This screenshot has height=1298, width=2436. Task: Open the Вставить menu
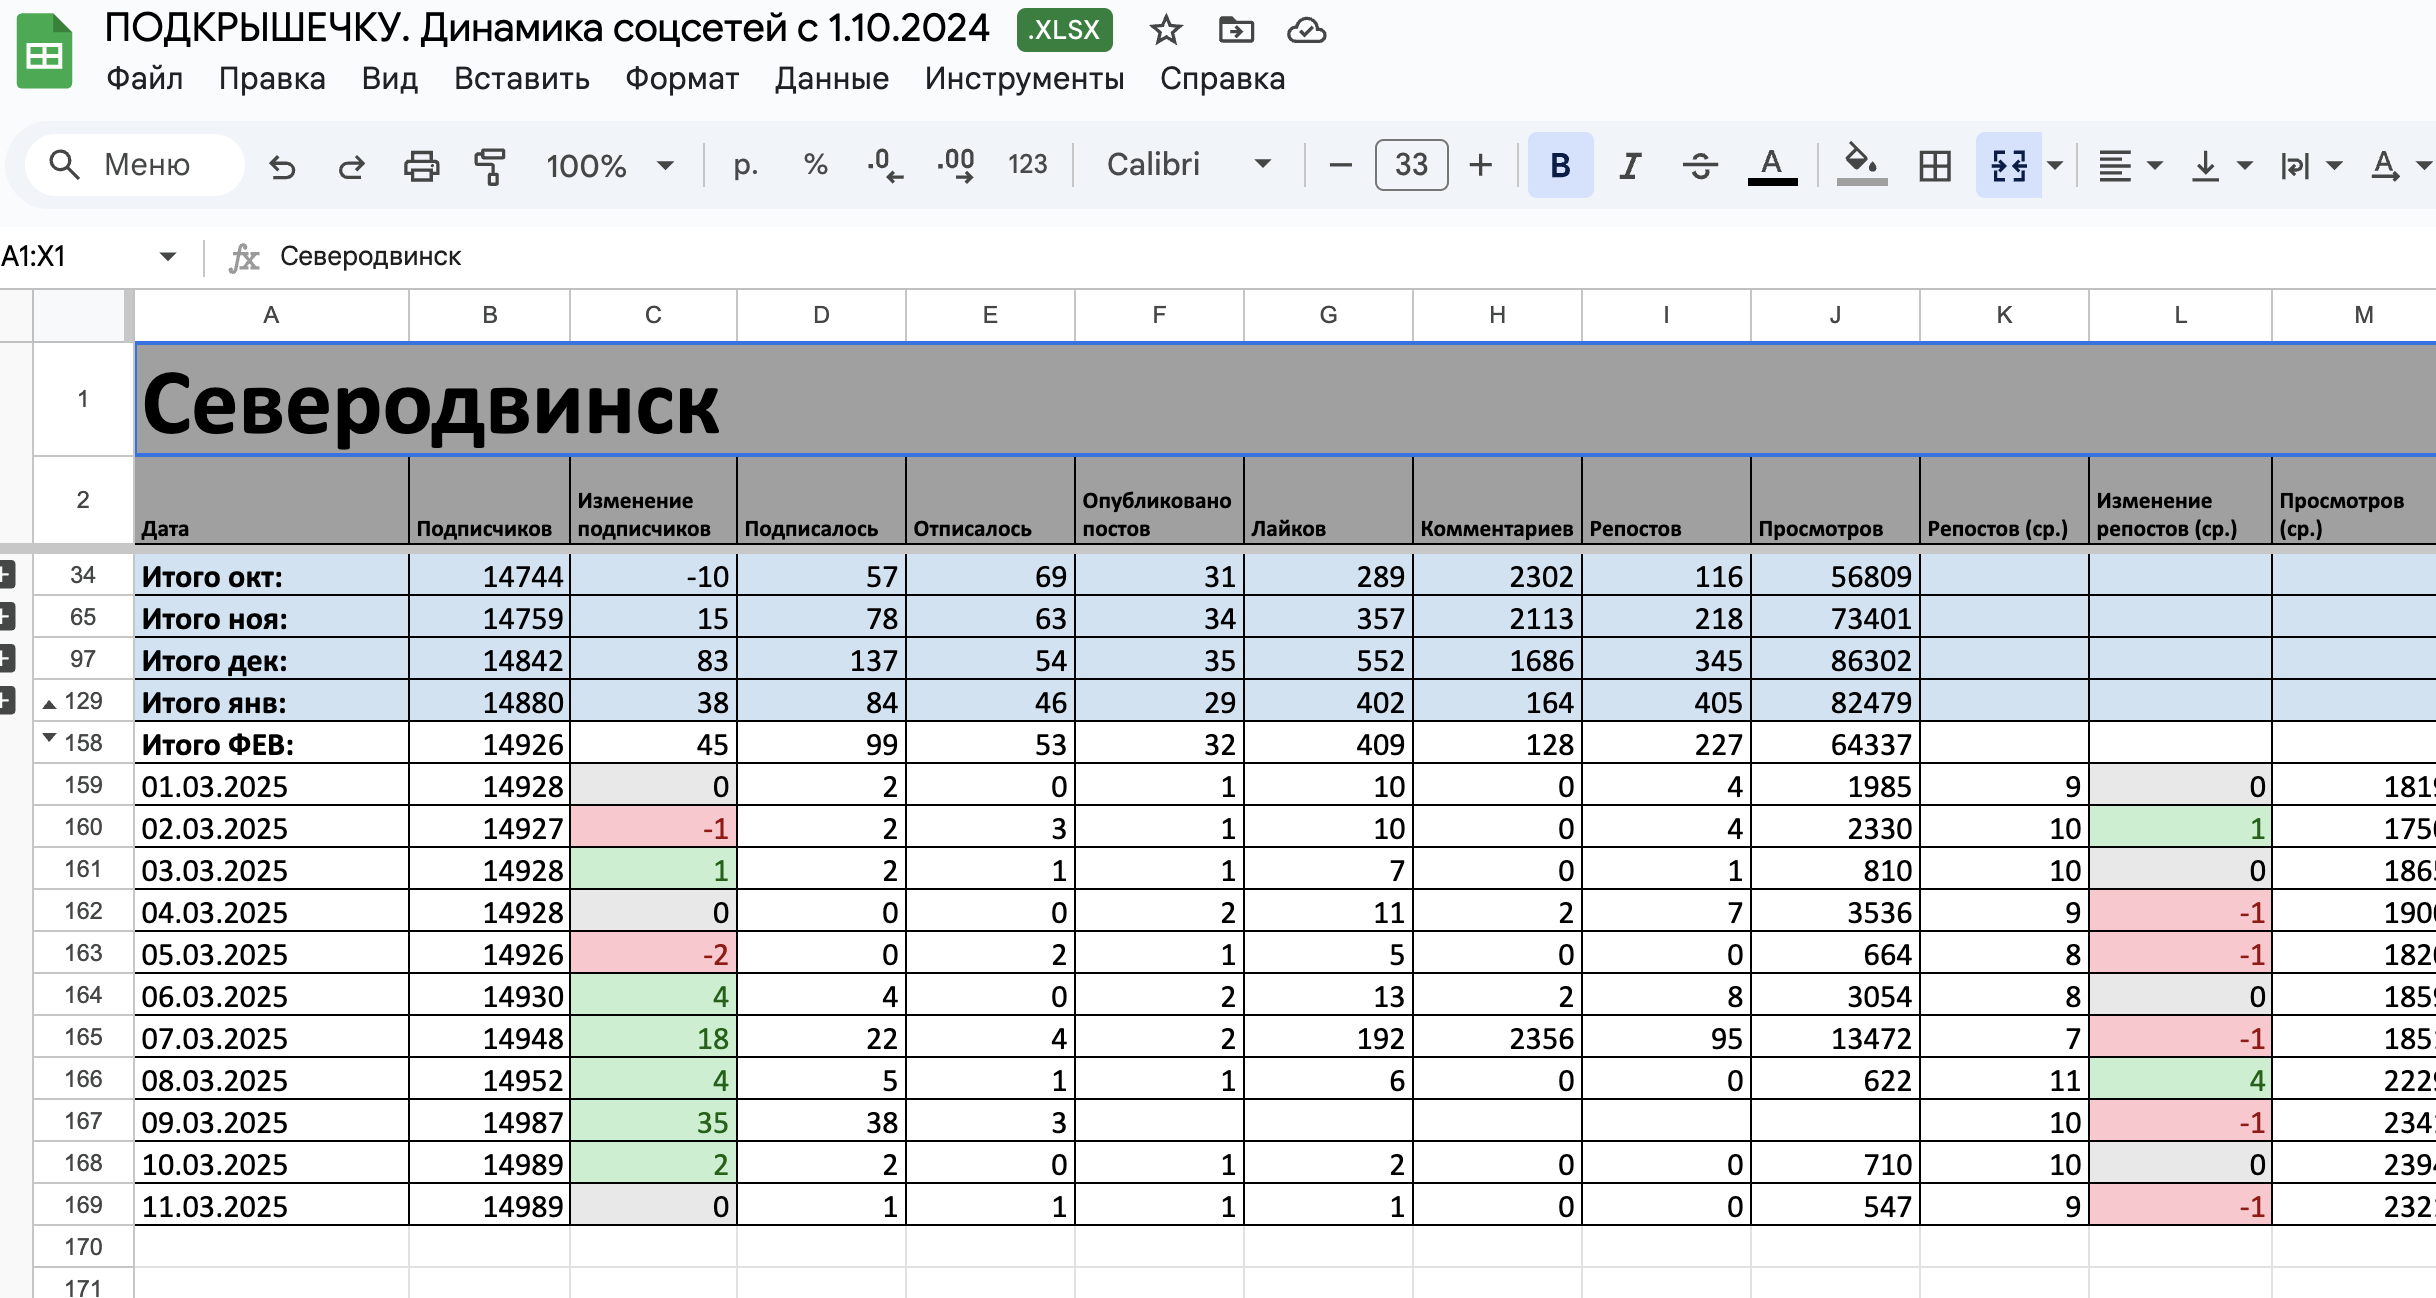521,78
